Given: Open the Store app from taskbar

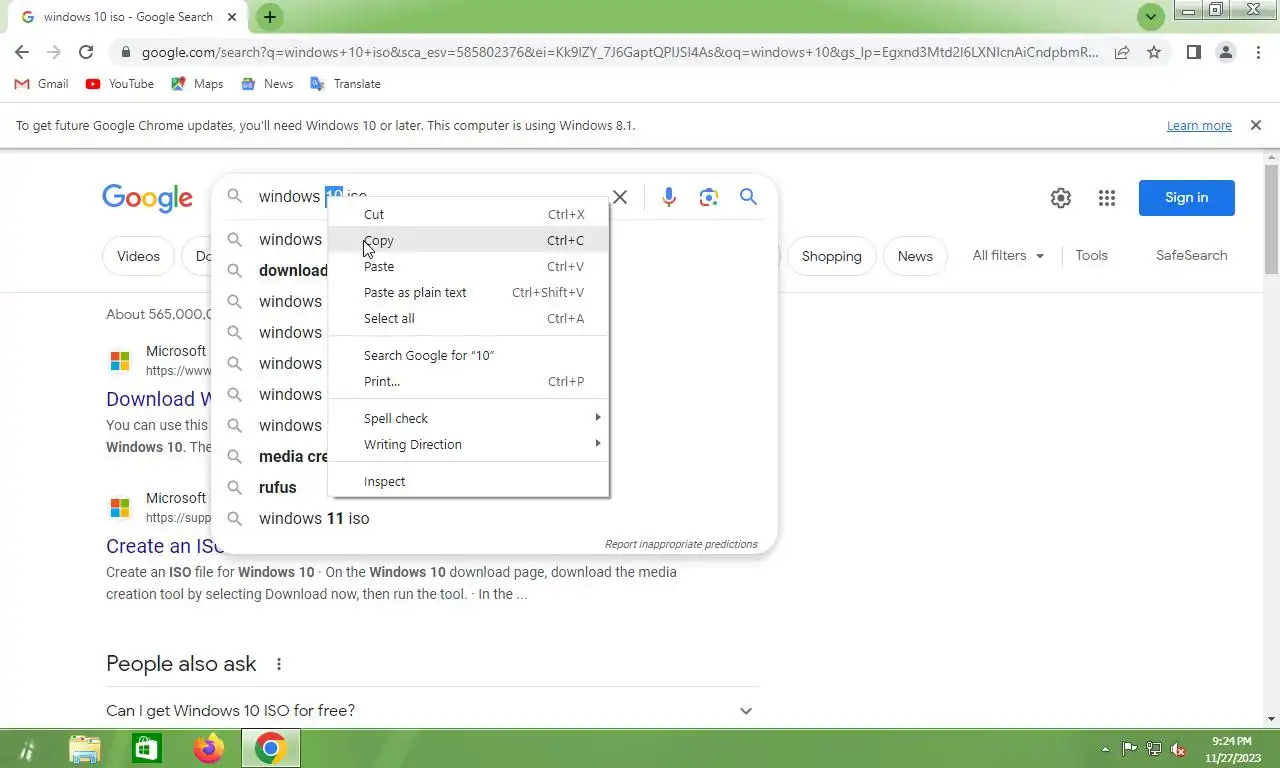Looking at the screenshot, I should (x=147, y=748).
